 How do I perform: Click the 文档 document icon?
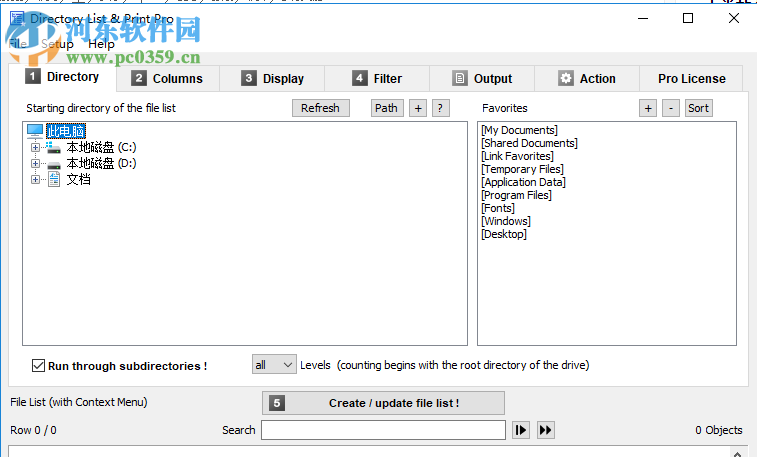click(x=54, y=180)
